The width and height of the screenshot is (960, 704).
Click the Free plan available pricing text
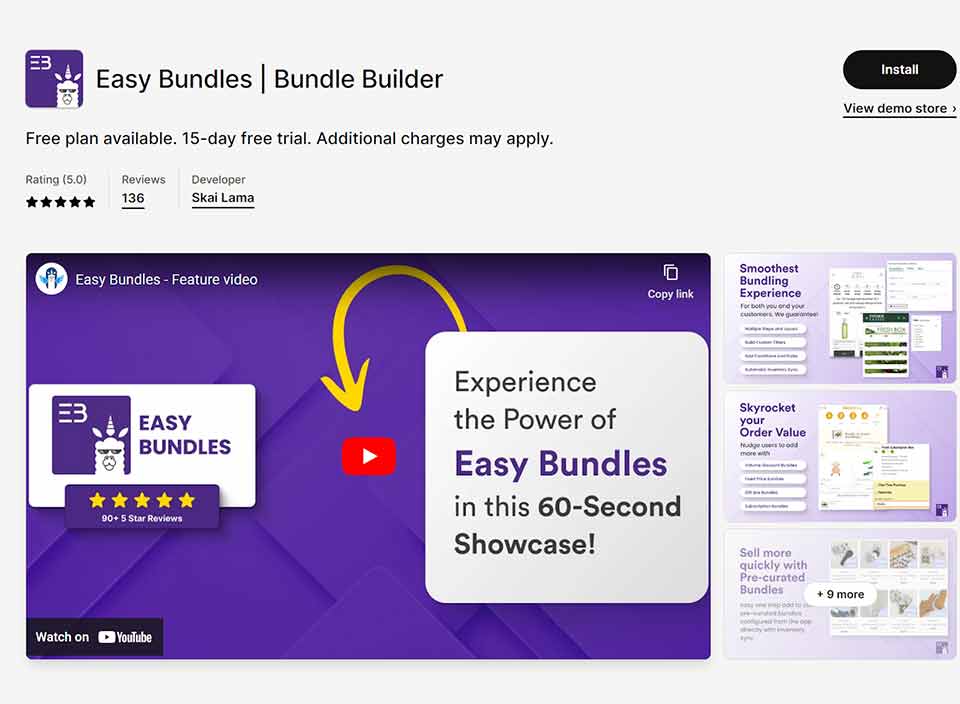tap(289, 138)
